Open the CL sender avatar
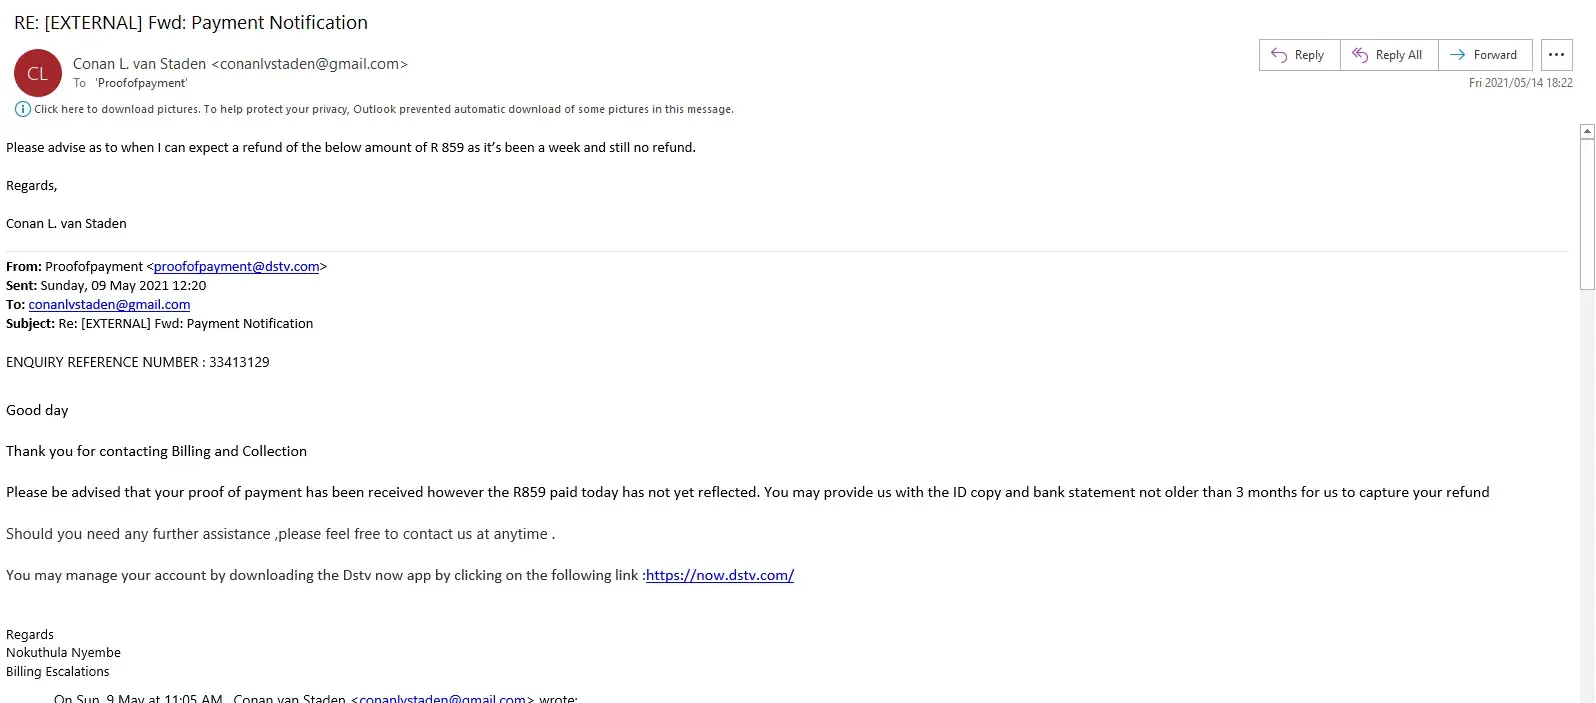 tap(38, 73)
